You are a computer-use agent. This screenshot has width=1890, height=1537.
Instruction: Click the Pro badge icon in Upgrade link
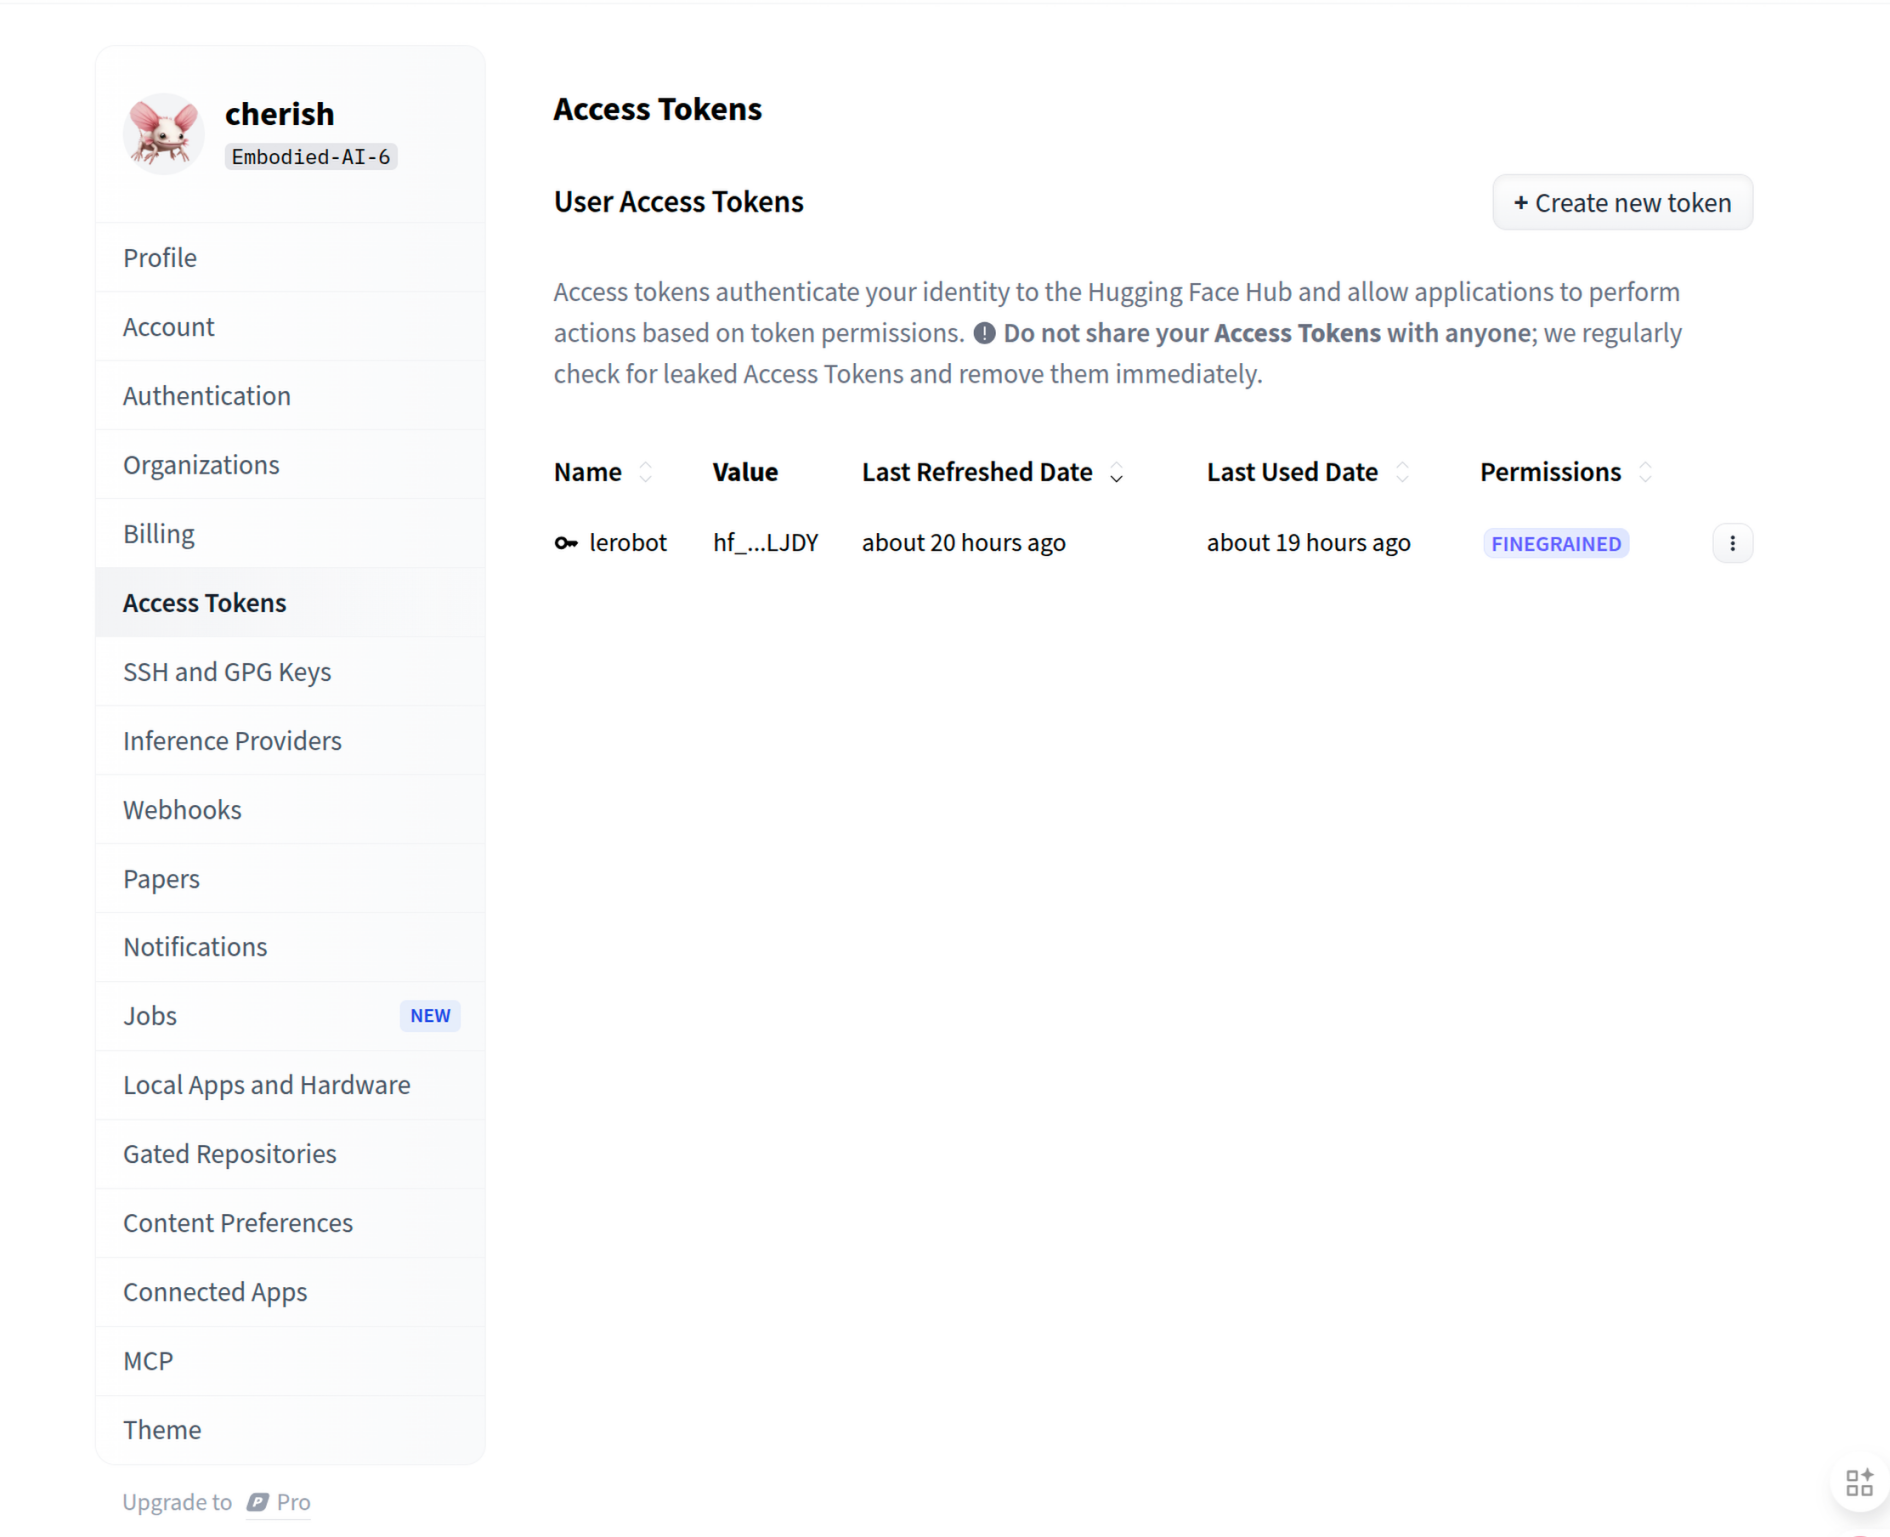[258, 1502]
